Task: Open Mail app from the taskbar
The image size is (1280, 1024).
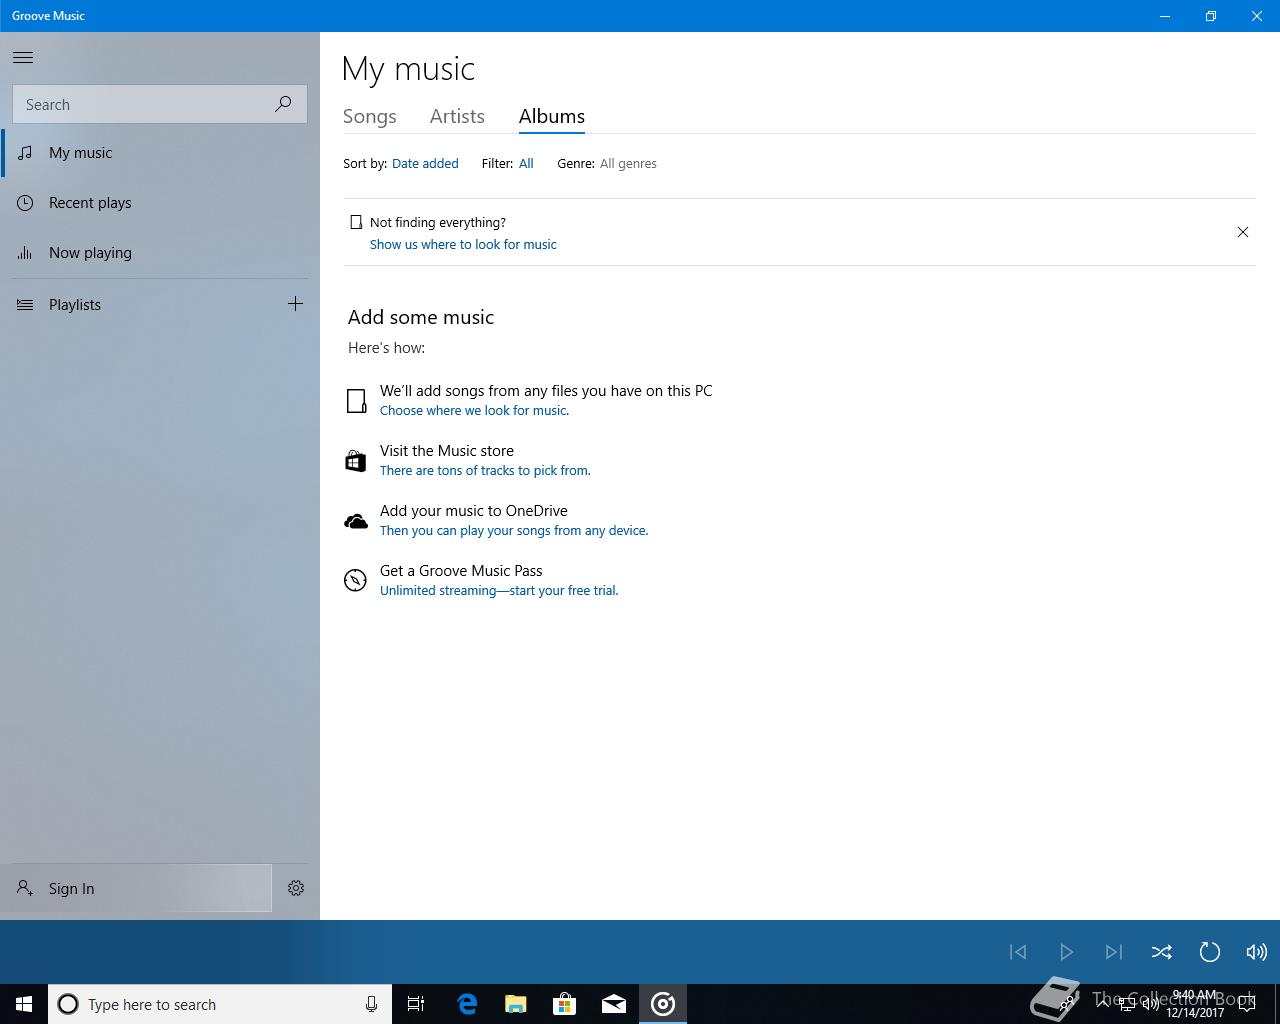Action: click(x=614, y=1004)
